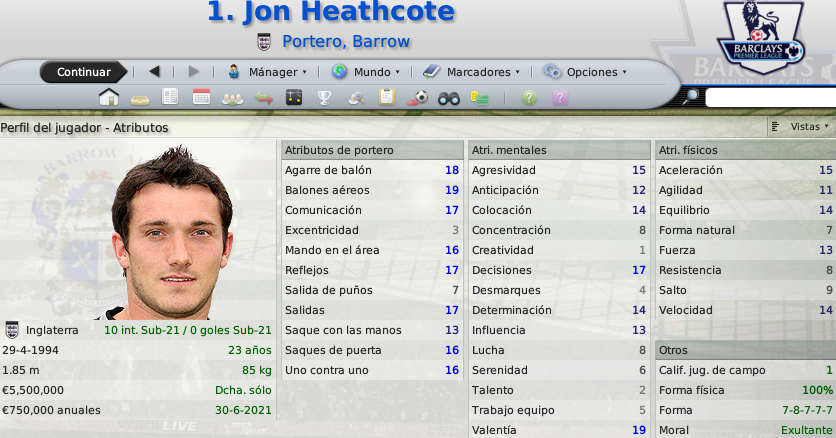Go back with the left arrow

click(154, 71)
